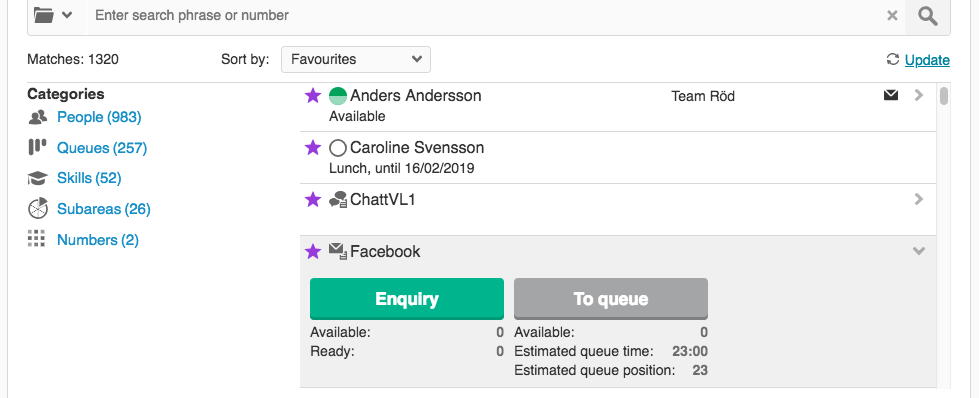Filter by Numbers category
This screenshot has height=398, width=979.
pos(97,240)
